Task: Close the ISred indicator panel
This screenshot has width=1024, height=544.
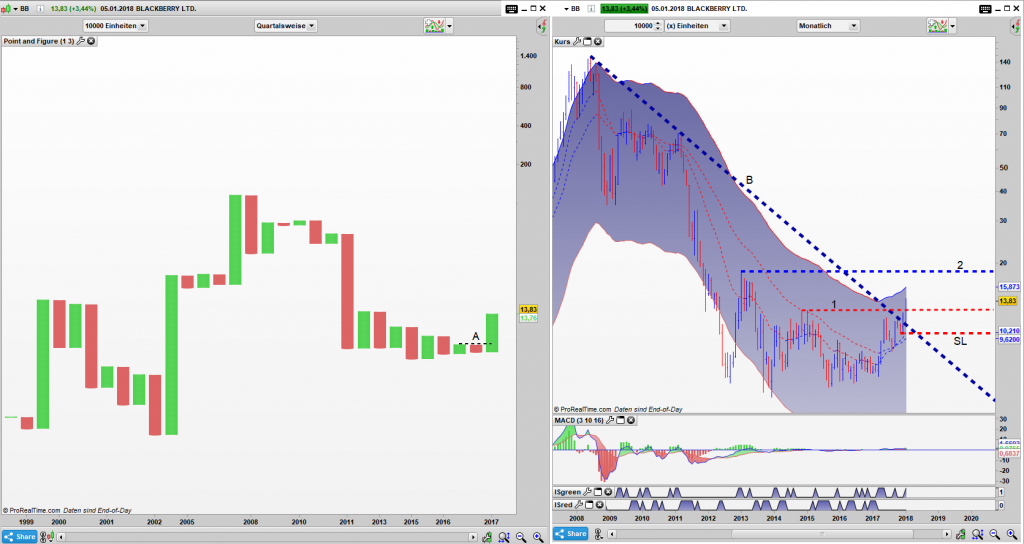Action: click(600, 505)
